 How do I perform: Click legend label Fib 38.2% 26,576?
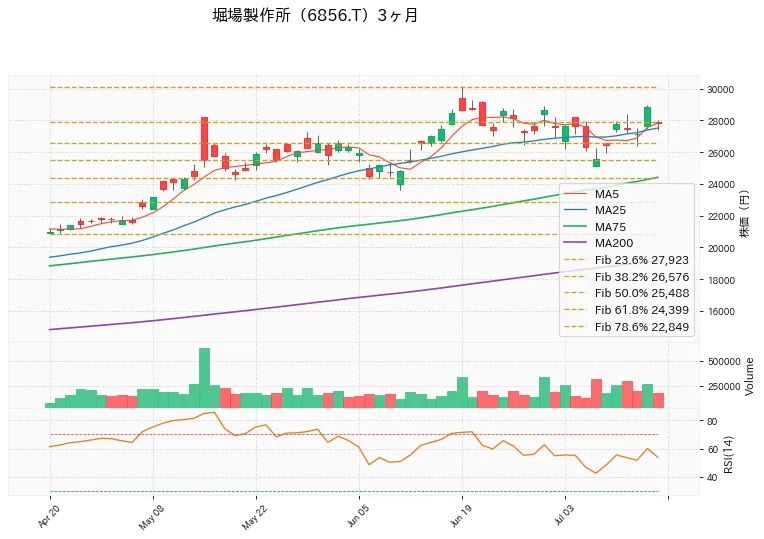click(642, 277)
